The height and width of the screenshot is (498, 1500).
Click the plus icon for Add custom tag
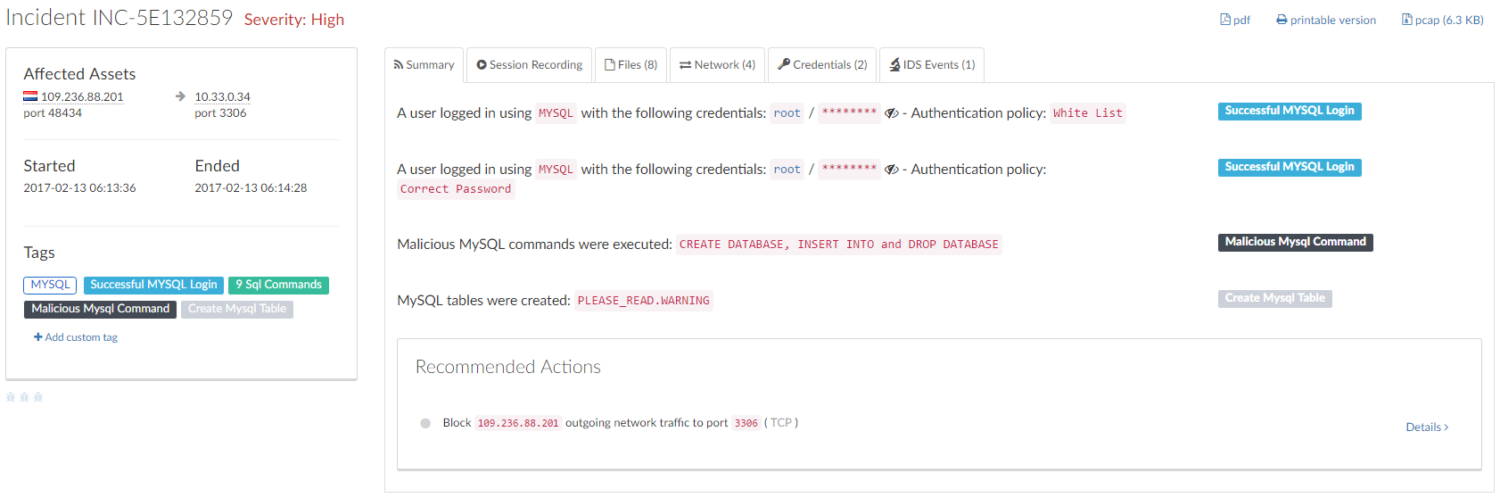[38, 338]
